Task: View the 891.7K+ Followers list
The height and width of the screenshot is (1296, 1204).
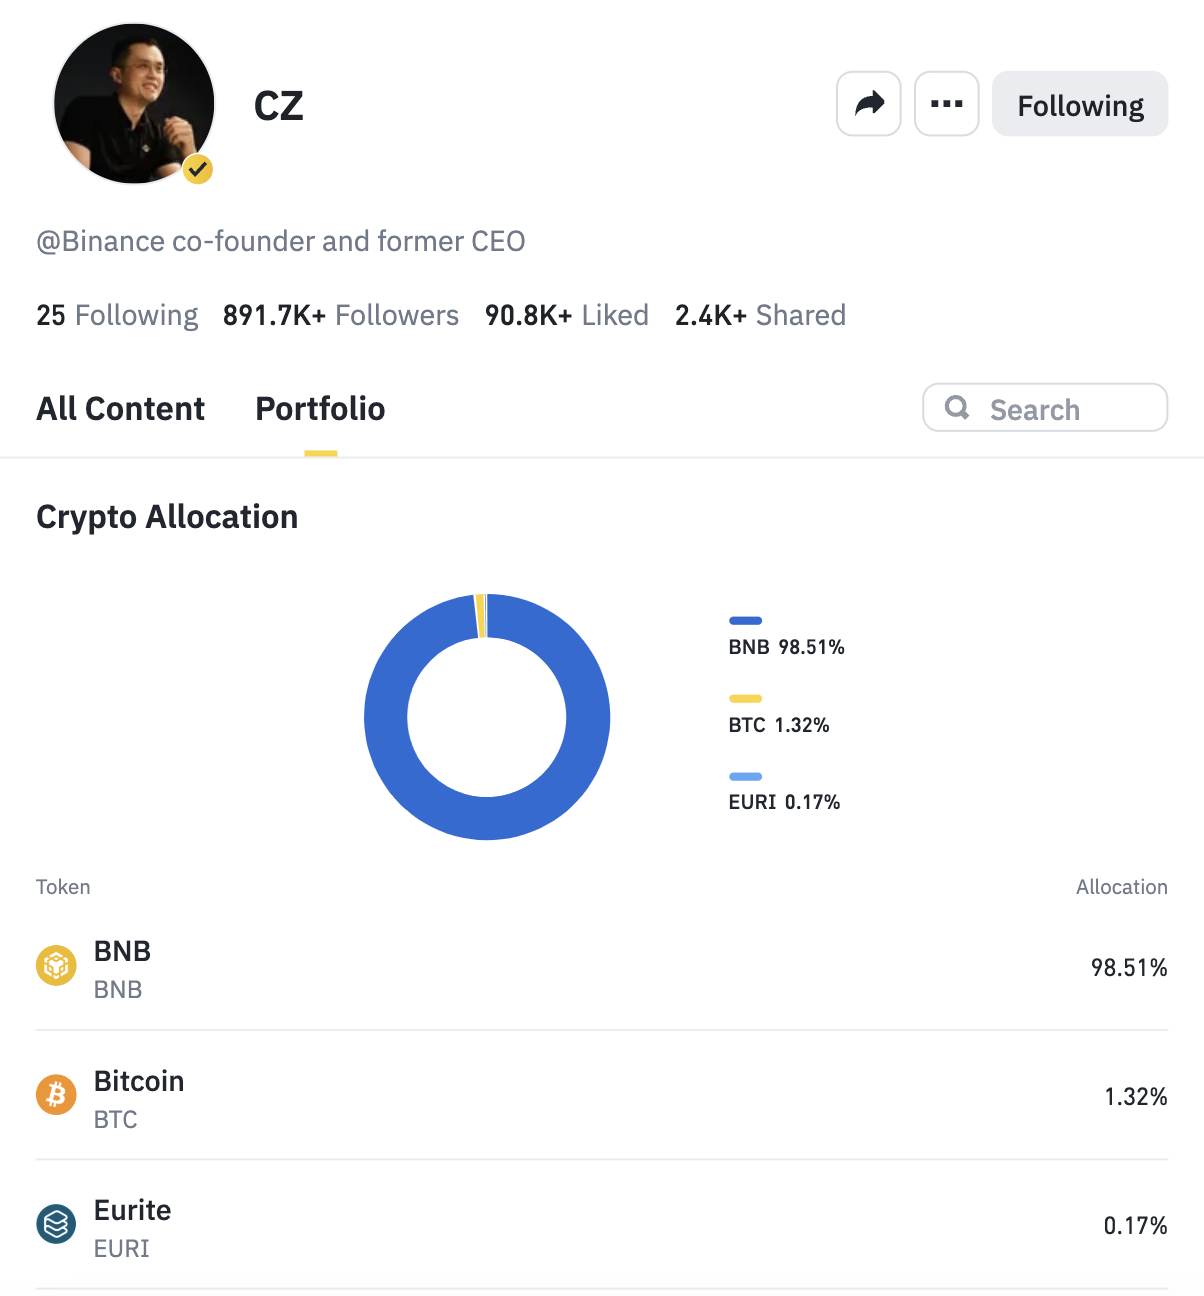Action: point(340,316)
